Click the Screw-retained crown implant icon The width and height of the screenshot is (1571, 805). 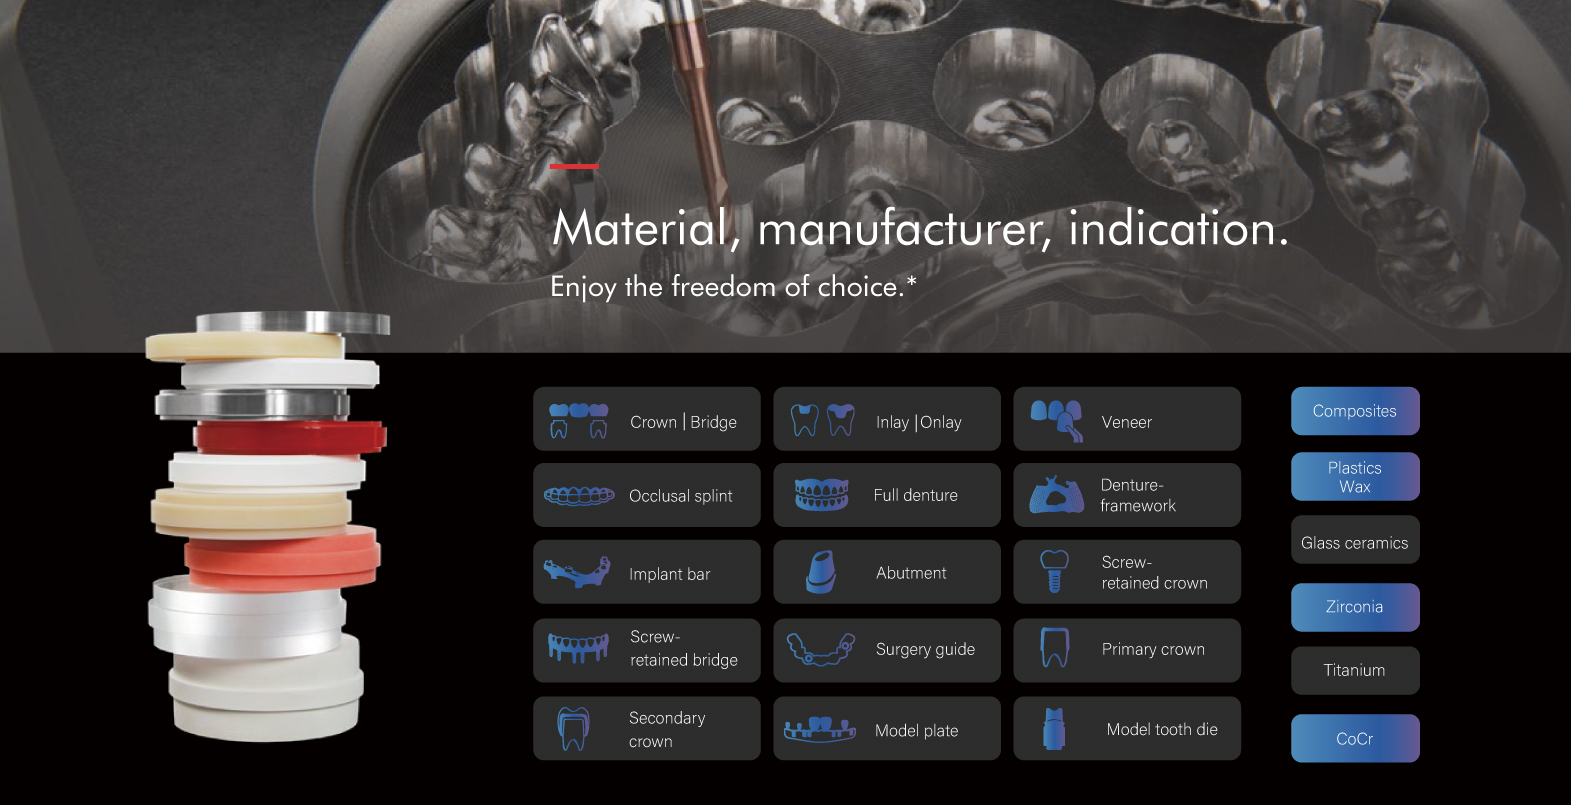click(x=1054, y=572)
